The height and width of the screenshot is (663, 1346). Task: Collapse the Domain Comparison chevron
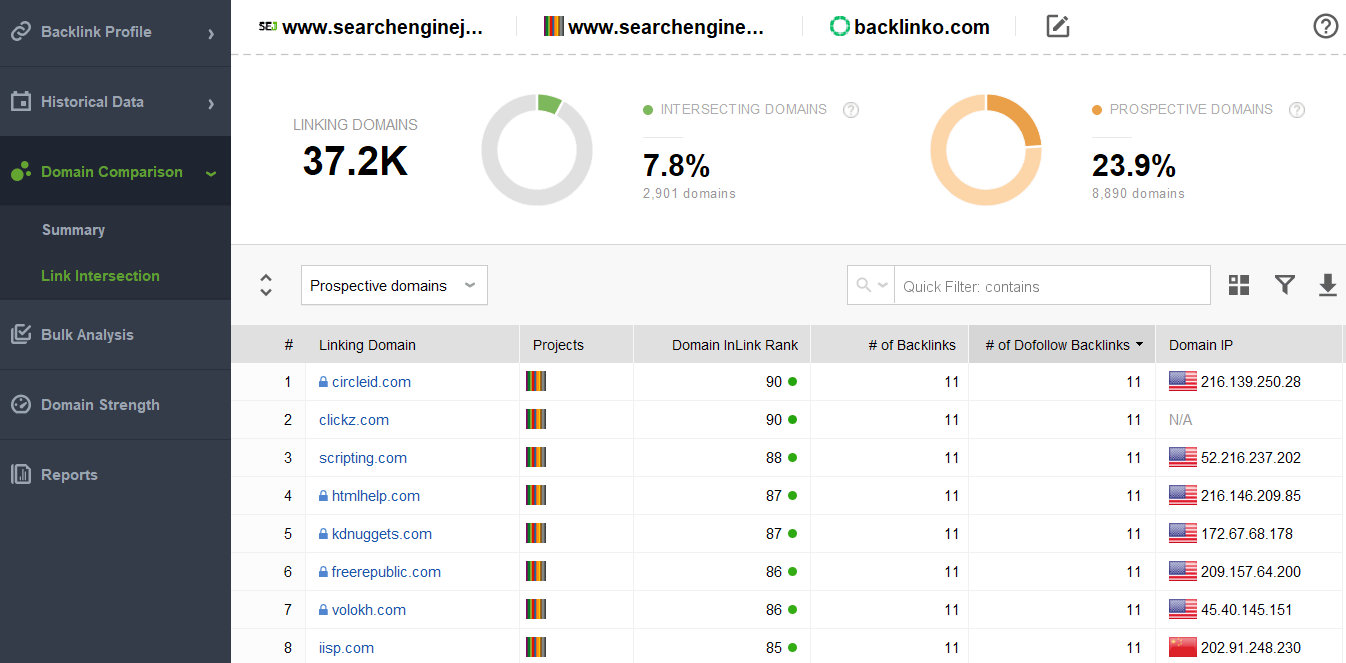click(211, 173)
